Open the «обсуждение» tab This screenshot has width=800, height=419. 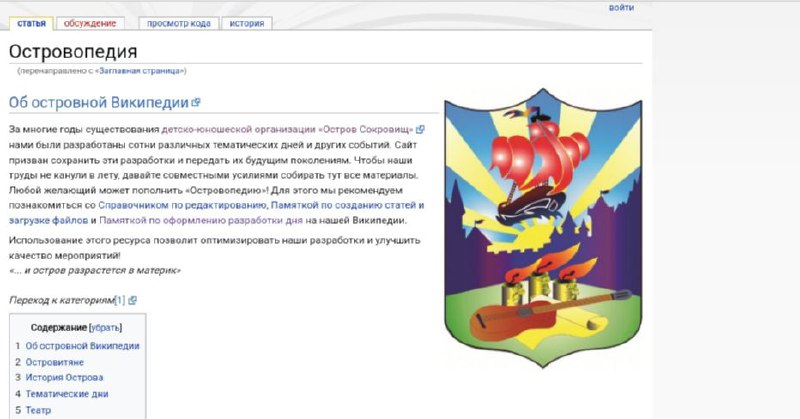coord(88,22)
